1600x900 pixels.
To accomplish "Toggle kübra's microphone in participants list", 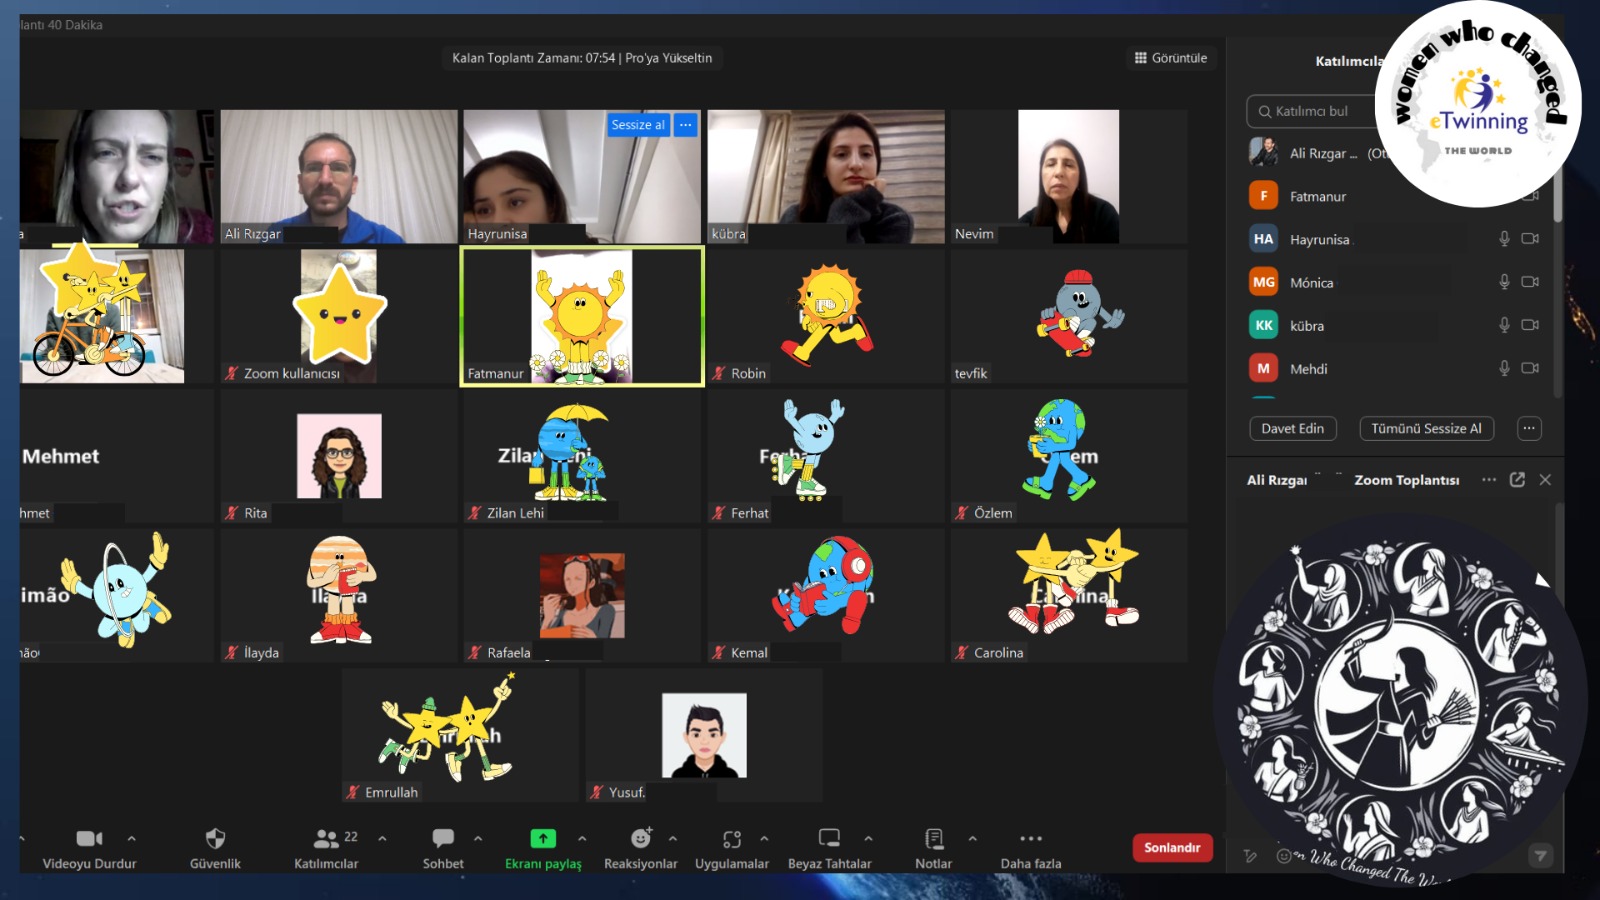I will [x=1504, y=325].
